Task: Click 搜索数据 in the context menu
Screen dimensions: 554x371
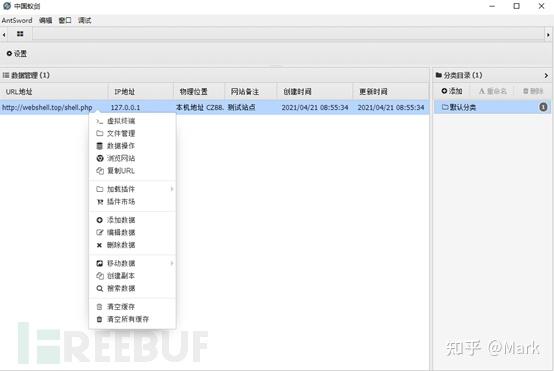Action: click(x=132, y=289)
